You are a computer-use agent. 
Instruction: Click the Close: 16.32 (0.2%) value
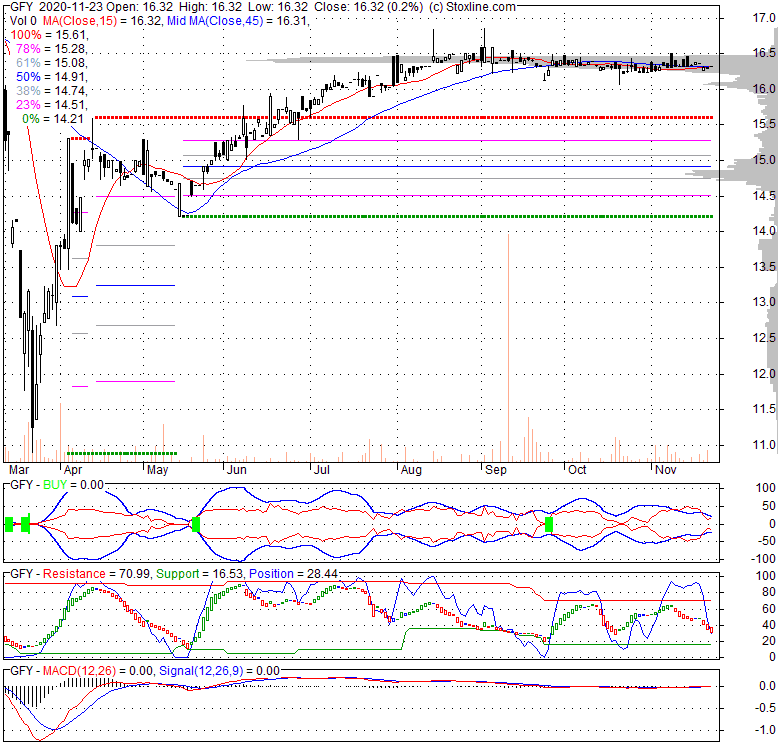(x=369, y=7)
